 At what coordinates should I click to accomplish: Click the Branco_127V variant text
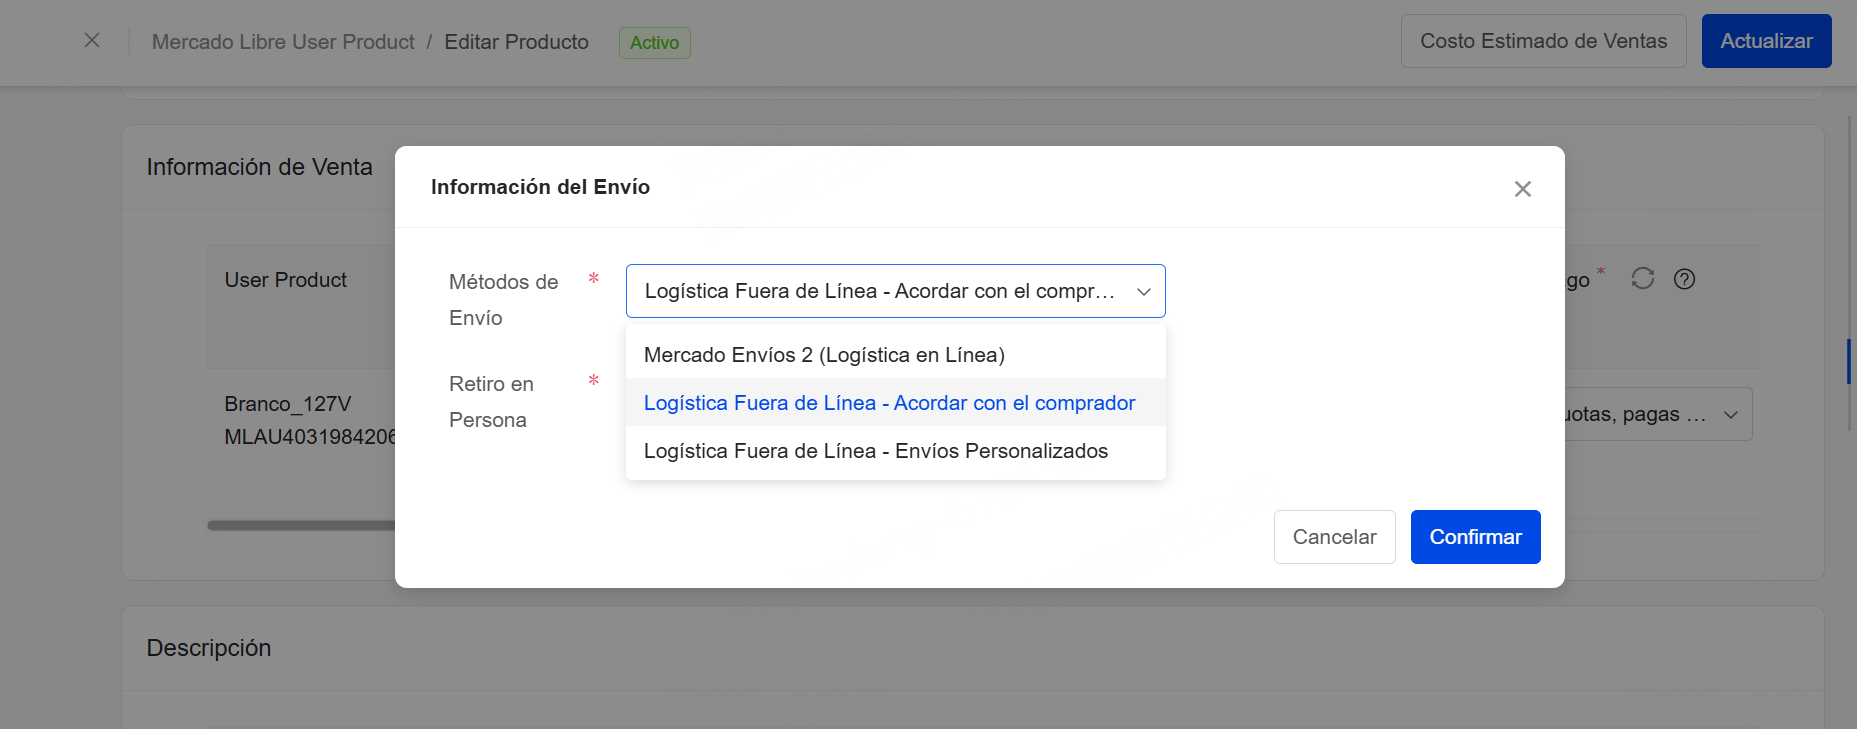click(x=288, y=404)
